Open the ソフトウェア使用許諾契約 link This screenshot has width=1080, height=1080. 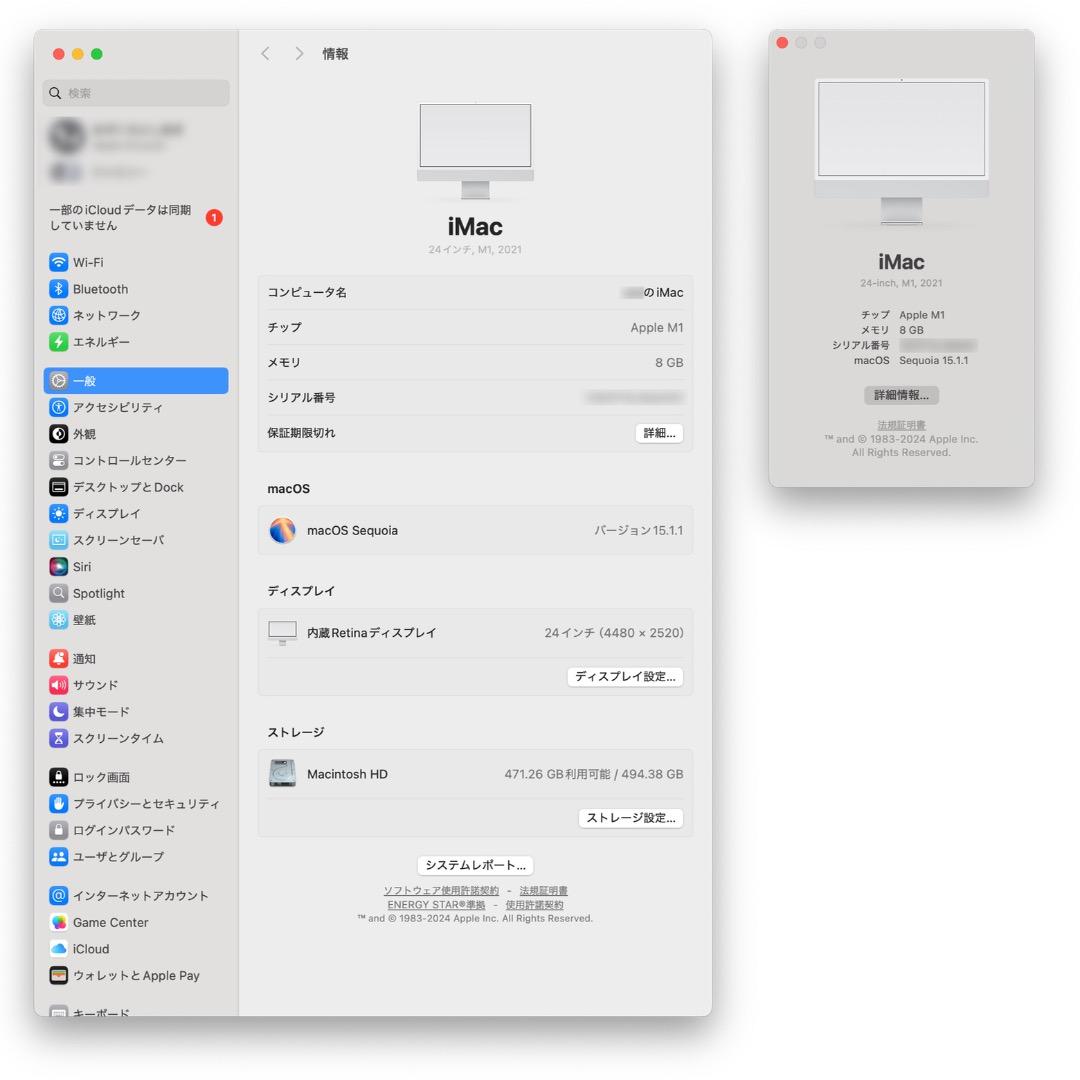point(440,890)
